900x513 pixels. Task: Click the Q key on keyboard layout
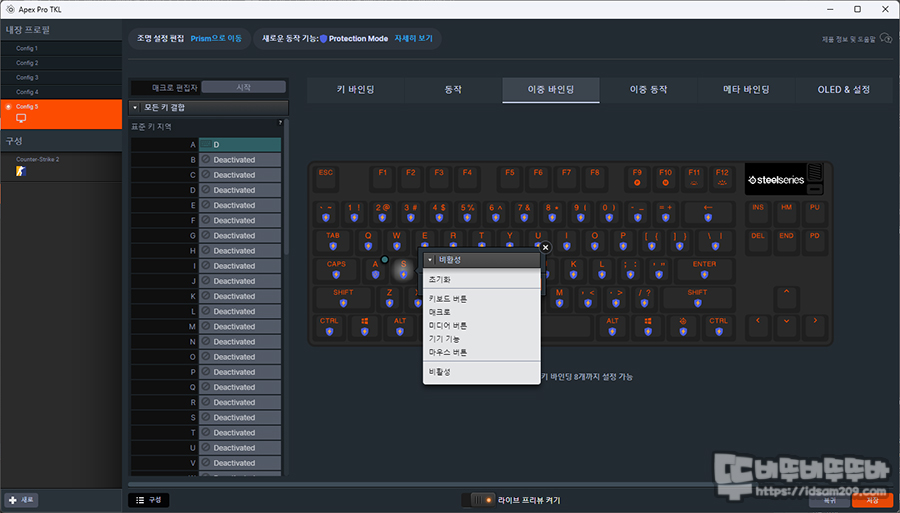tap(368, 241)
